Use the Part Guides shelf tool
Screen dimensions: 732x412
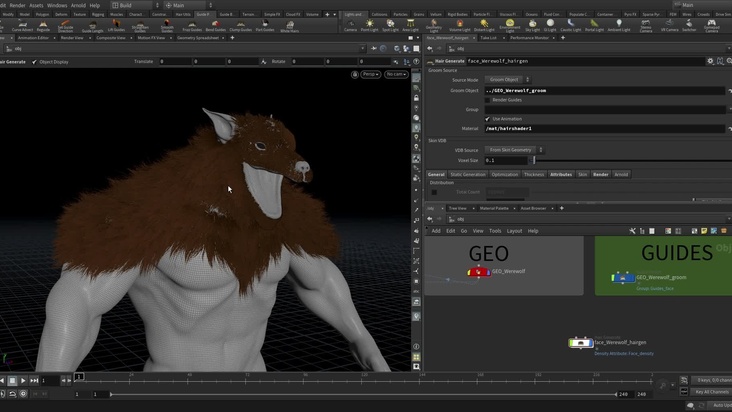pyautogui.click(x=265, y=26)
